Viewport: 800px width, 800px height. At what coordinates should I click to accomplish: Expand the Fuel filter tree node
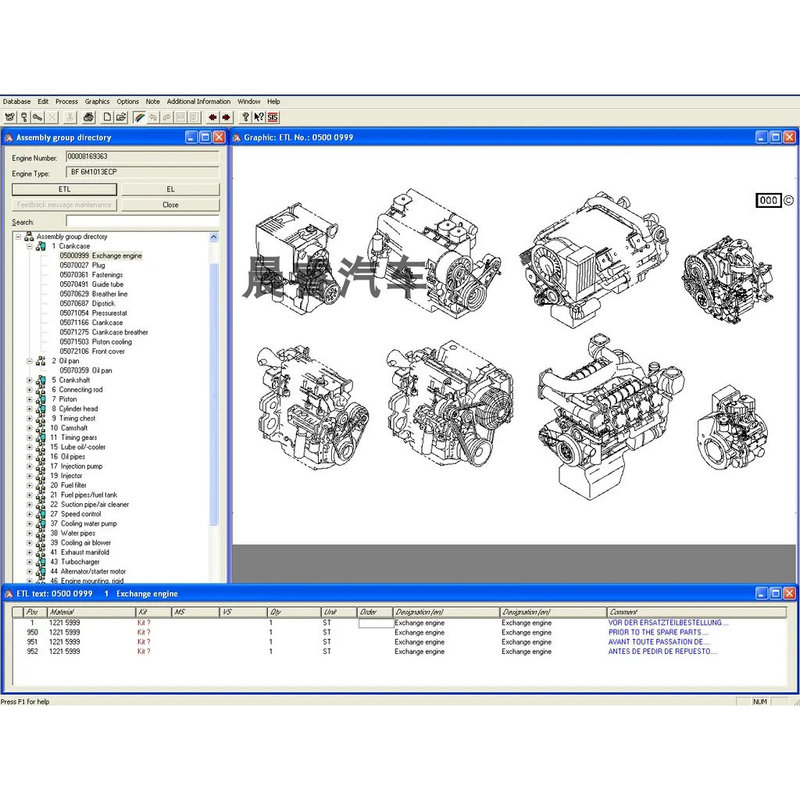pos(30,485)
